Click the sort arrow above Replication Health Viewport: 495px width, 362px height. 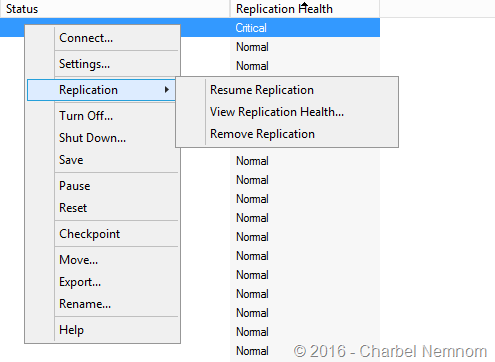pos(304,4)
